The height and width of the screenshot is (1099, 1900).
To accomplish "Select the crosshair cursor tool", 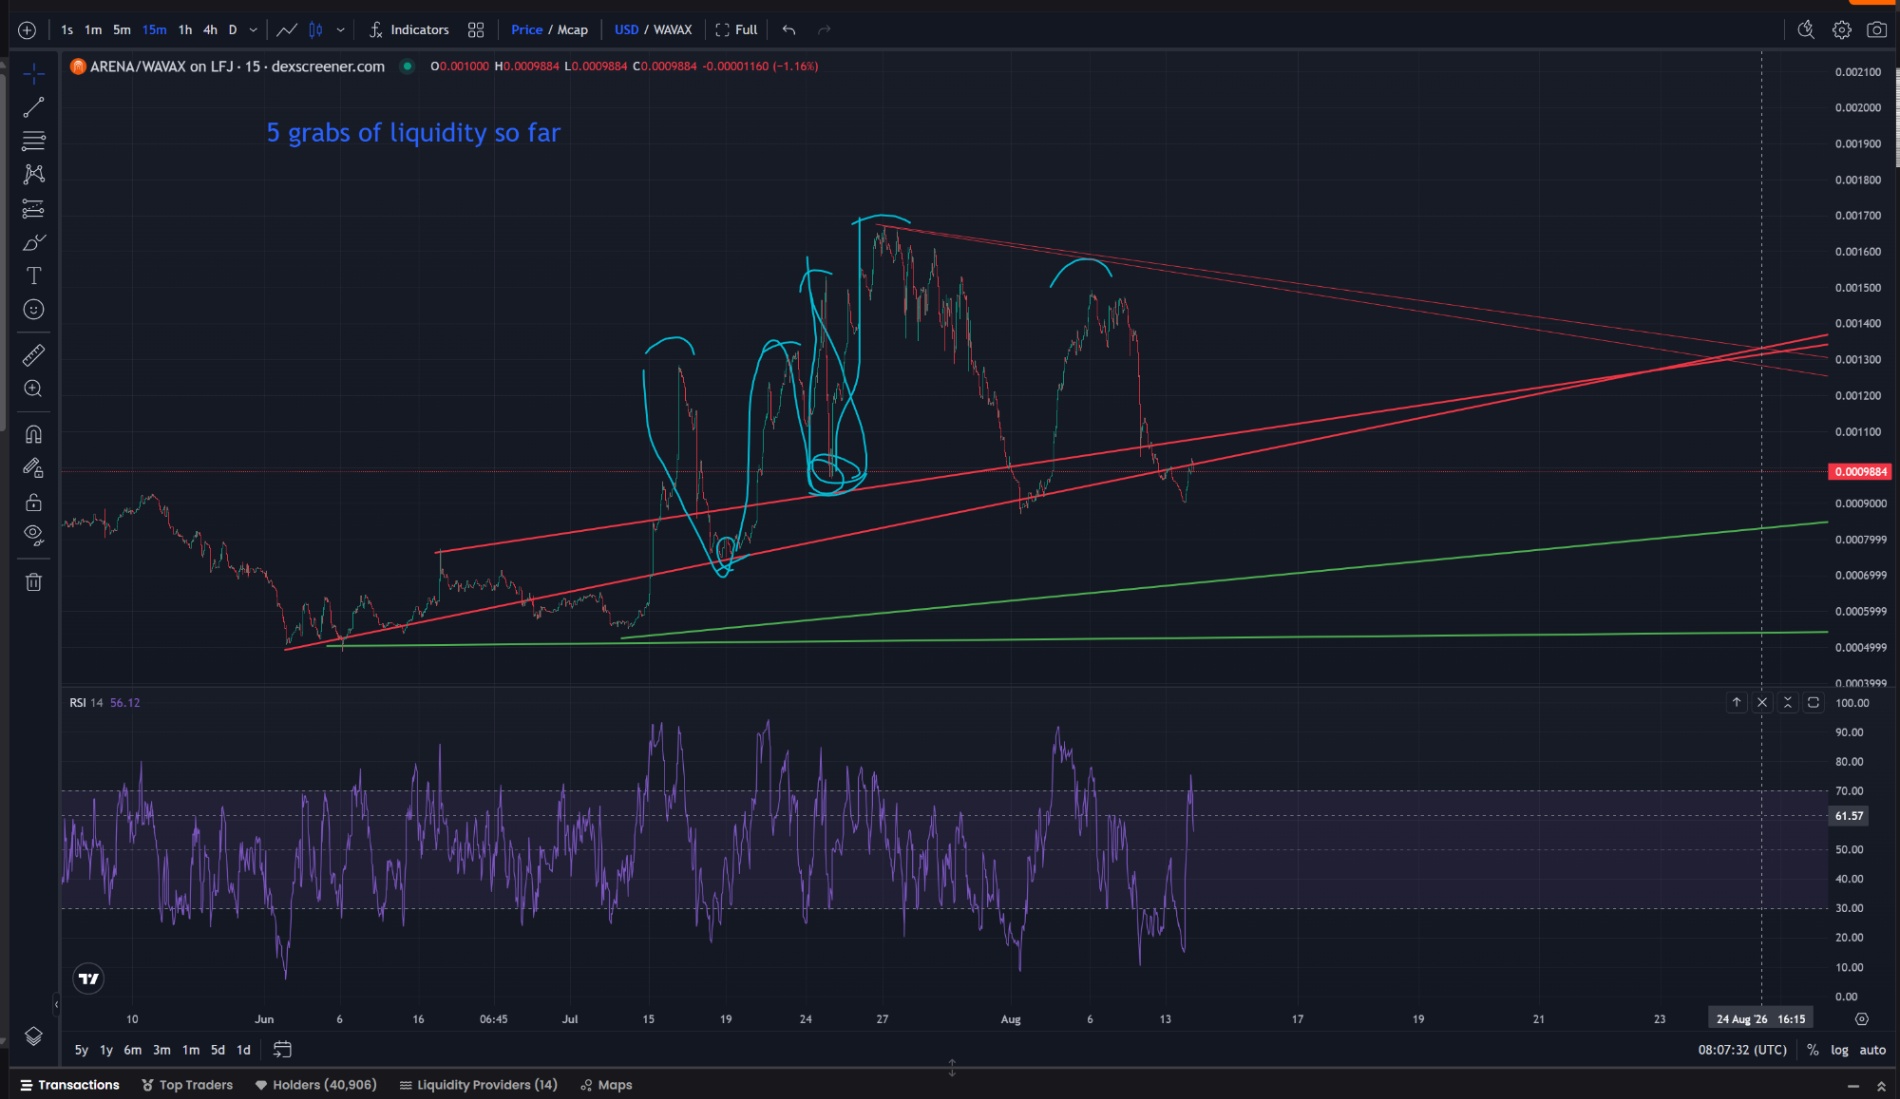I will pos(33,74).
